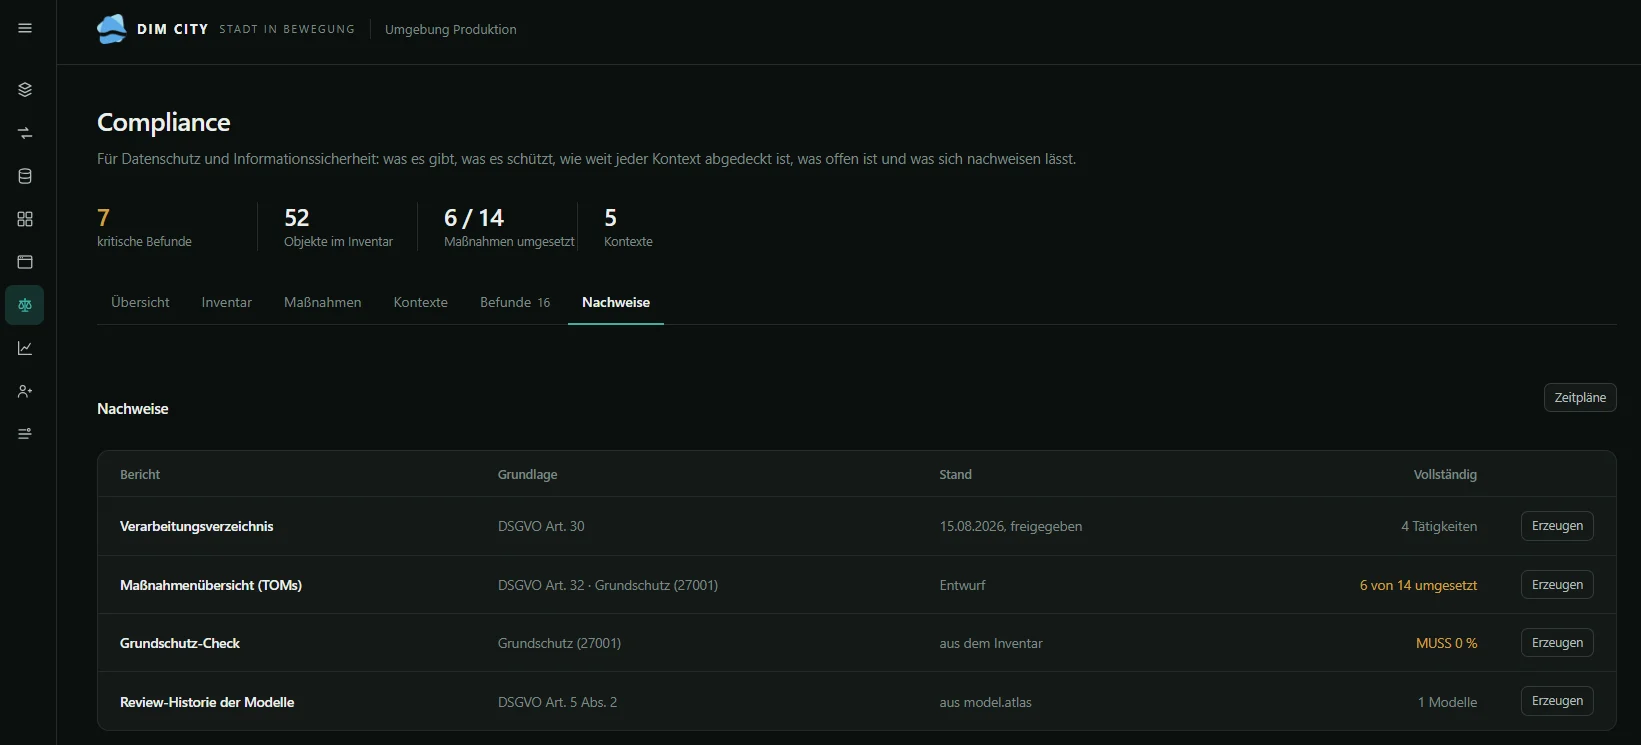Click the Bericht column header
Image resolution: width=1641 pixels, height=745 pixels.
140,474
